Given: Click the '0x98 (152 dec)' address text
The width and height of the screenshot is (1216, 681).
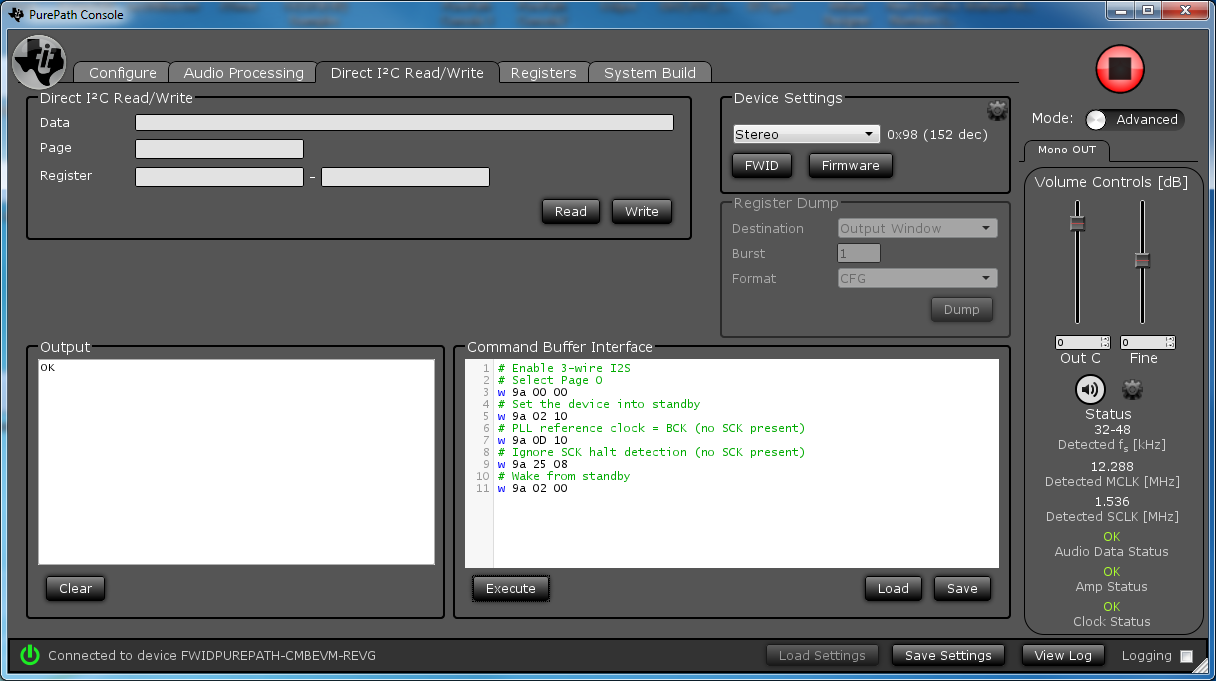Looking at the screenshot, I should point(937,134).
